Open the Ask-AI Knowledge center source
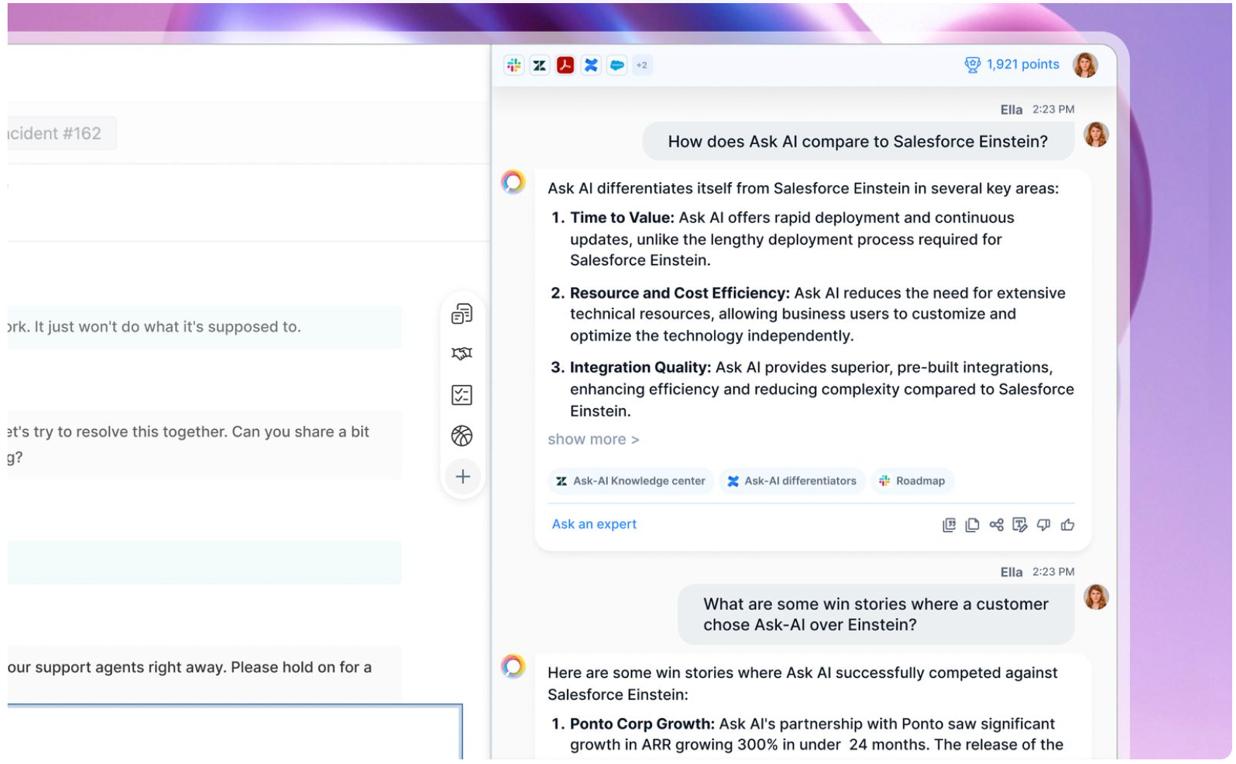Screen dimensions: 1236x764 [x=630, y=481]
